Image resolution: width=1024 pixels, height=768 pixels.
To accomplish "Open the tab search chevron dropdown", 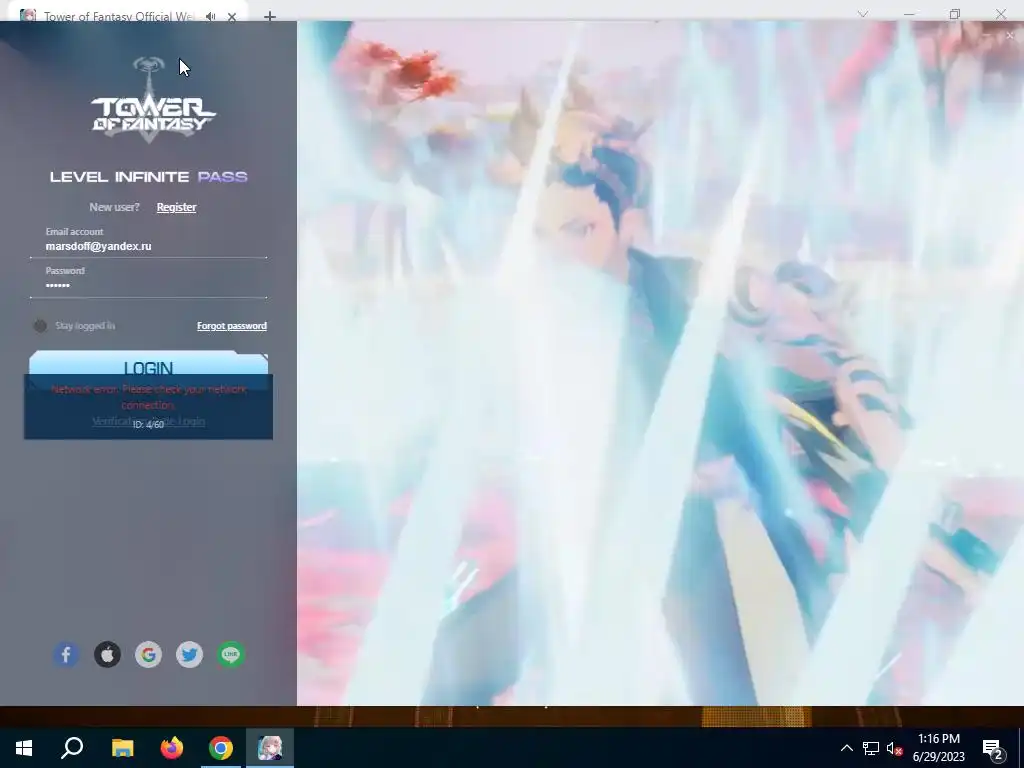I will pyautogui.click(x=863, y=14).
